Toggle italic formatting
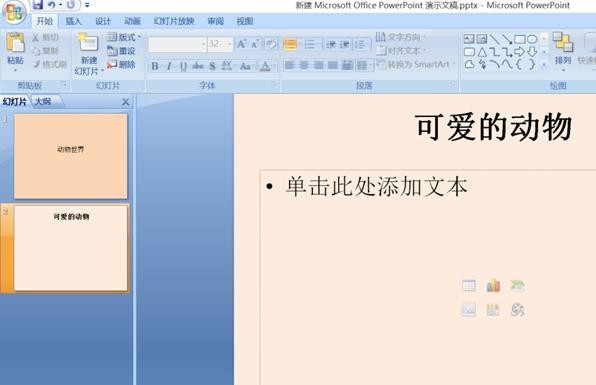The height and width of the screenshot is (385, 596). point(169,66)
